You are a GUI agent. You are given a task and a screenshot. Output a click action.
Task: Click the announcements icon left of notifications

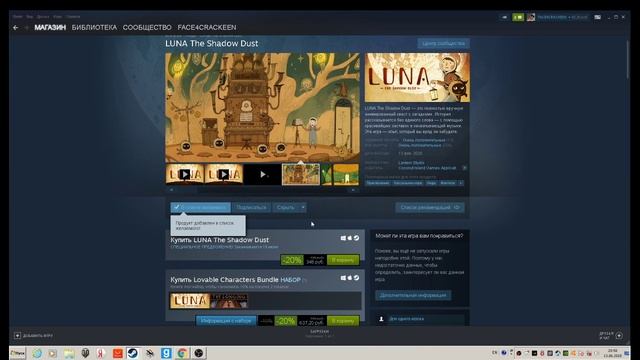(x=504, y=17)
